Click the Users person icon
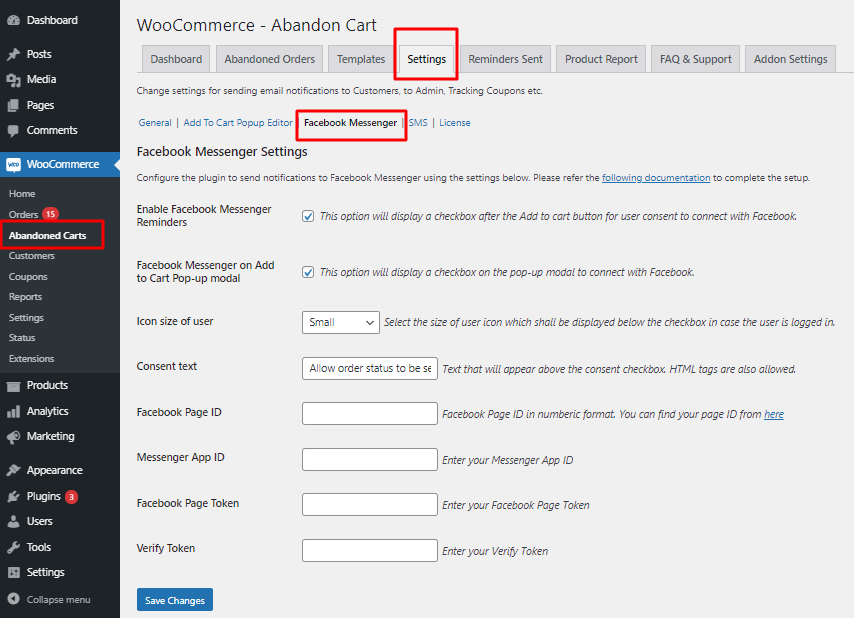 pyautogui.click(x=14, y=522)
